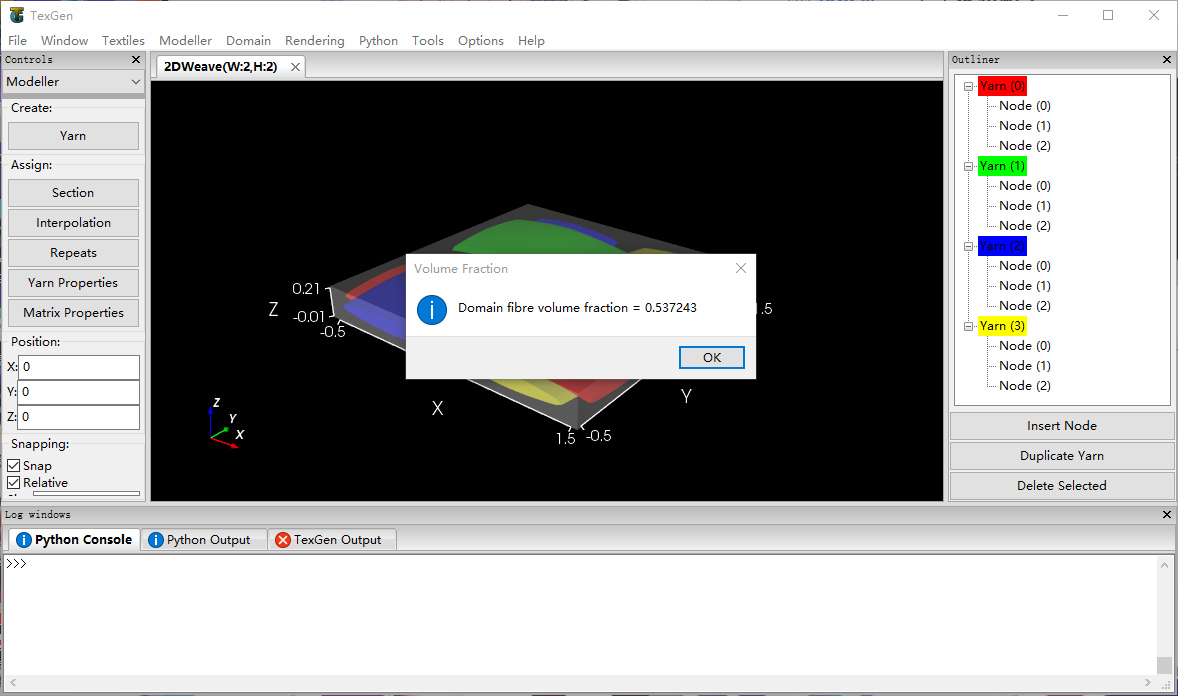This screenshot has height=696, width=1178.
Task: Open the Textiles menu
Action: [x=123, y=41]
